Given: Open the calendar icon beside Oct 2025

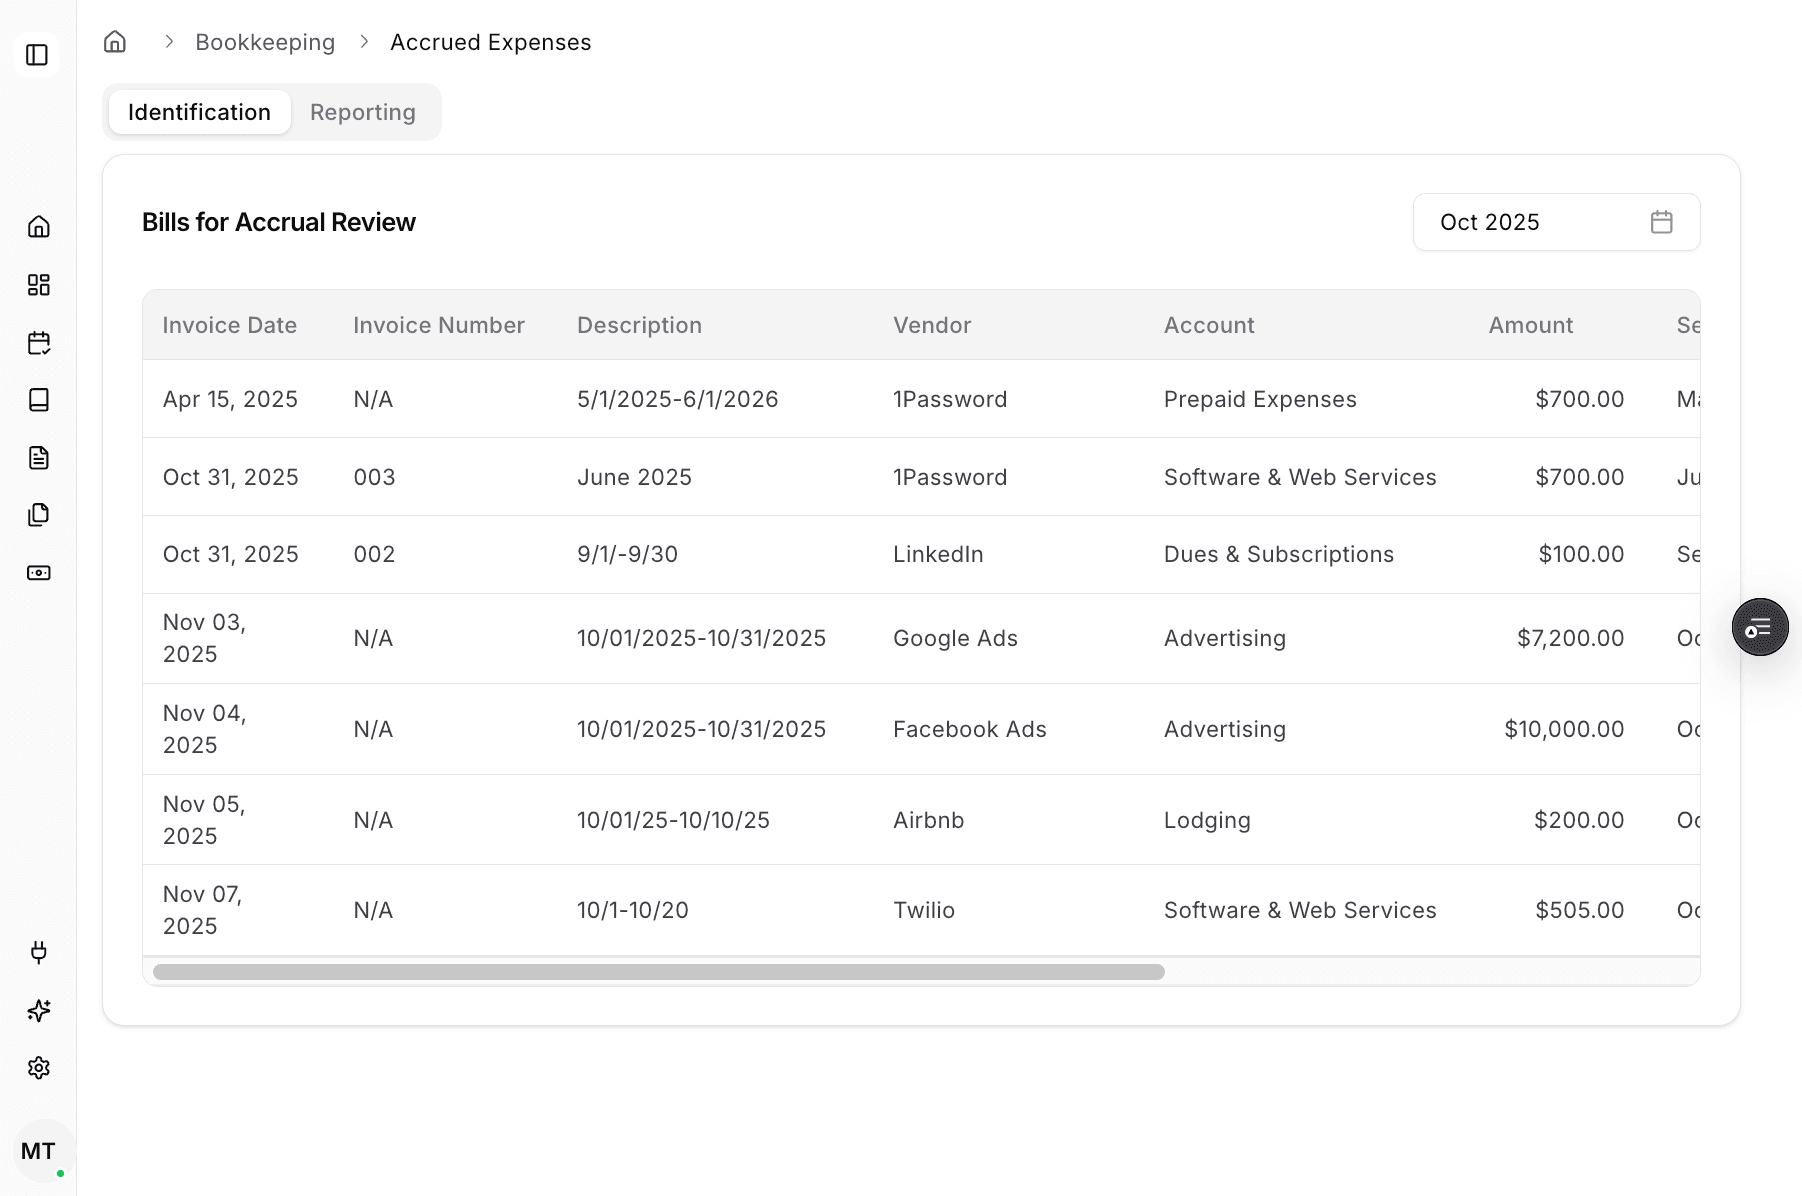Looking at the screenshot, I should coord(1662,222).
